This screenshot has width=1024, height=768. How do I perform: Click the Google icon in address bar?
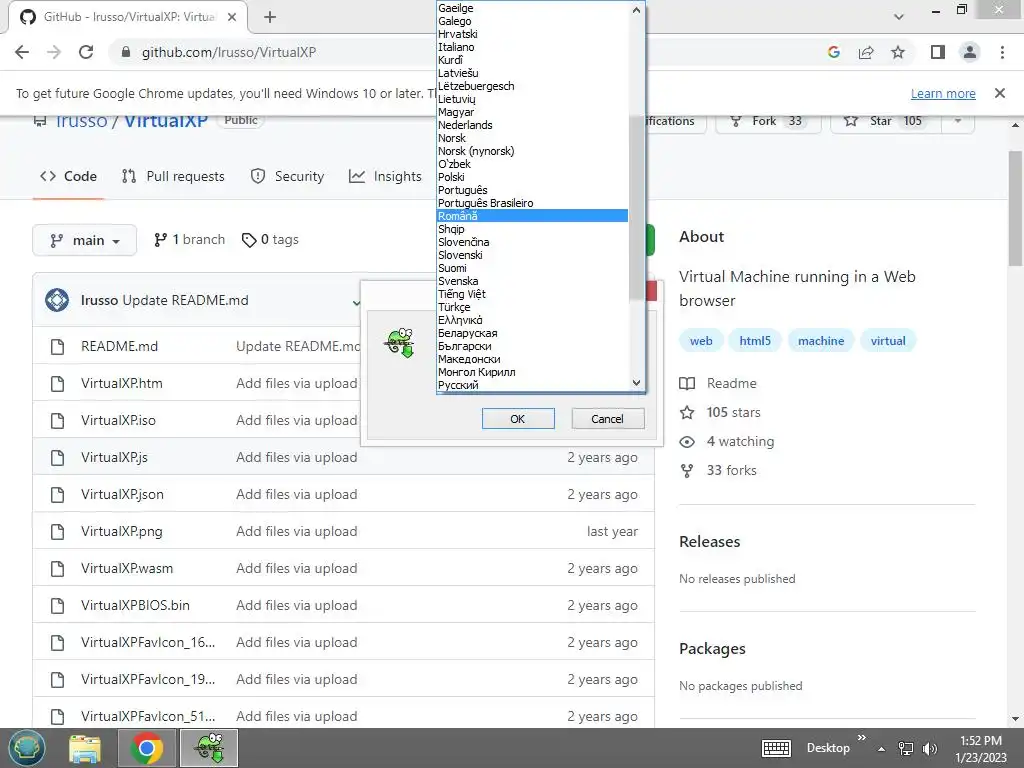833,52
